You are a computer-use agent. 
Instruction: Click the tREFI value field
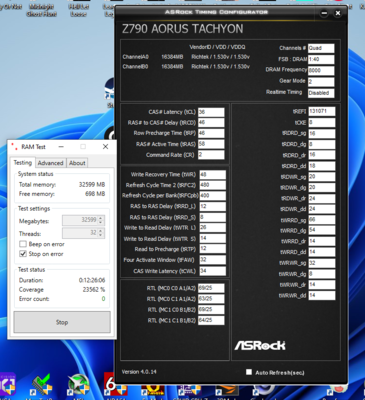tap(321, 111)
